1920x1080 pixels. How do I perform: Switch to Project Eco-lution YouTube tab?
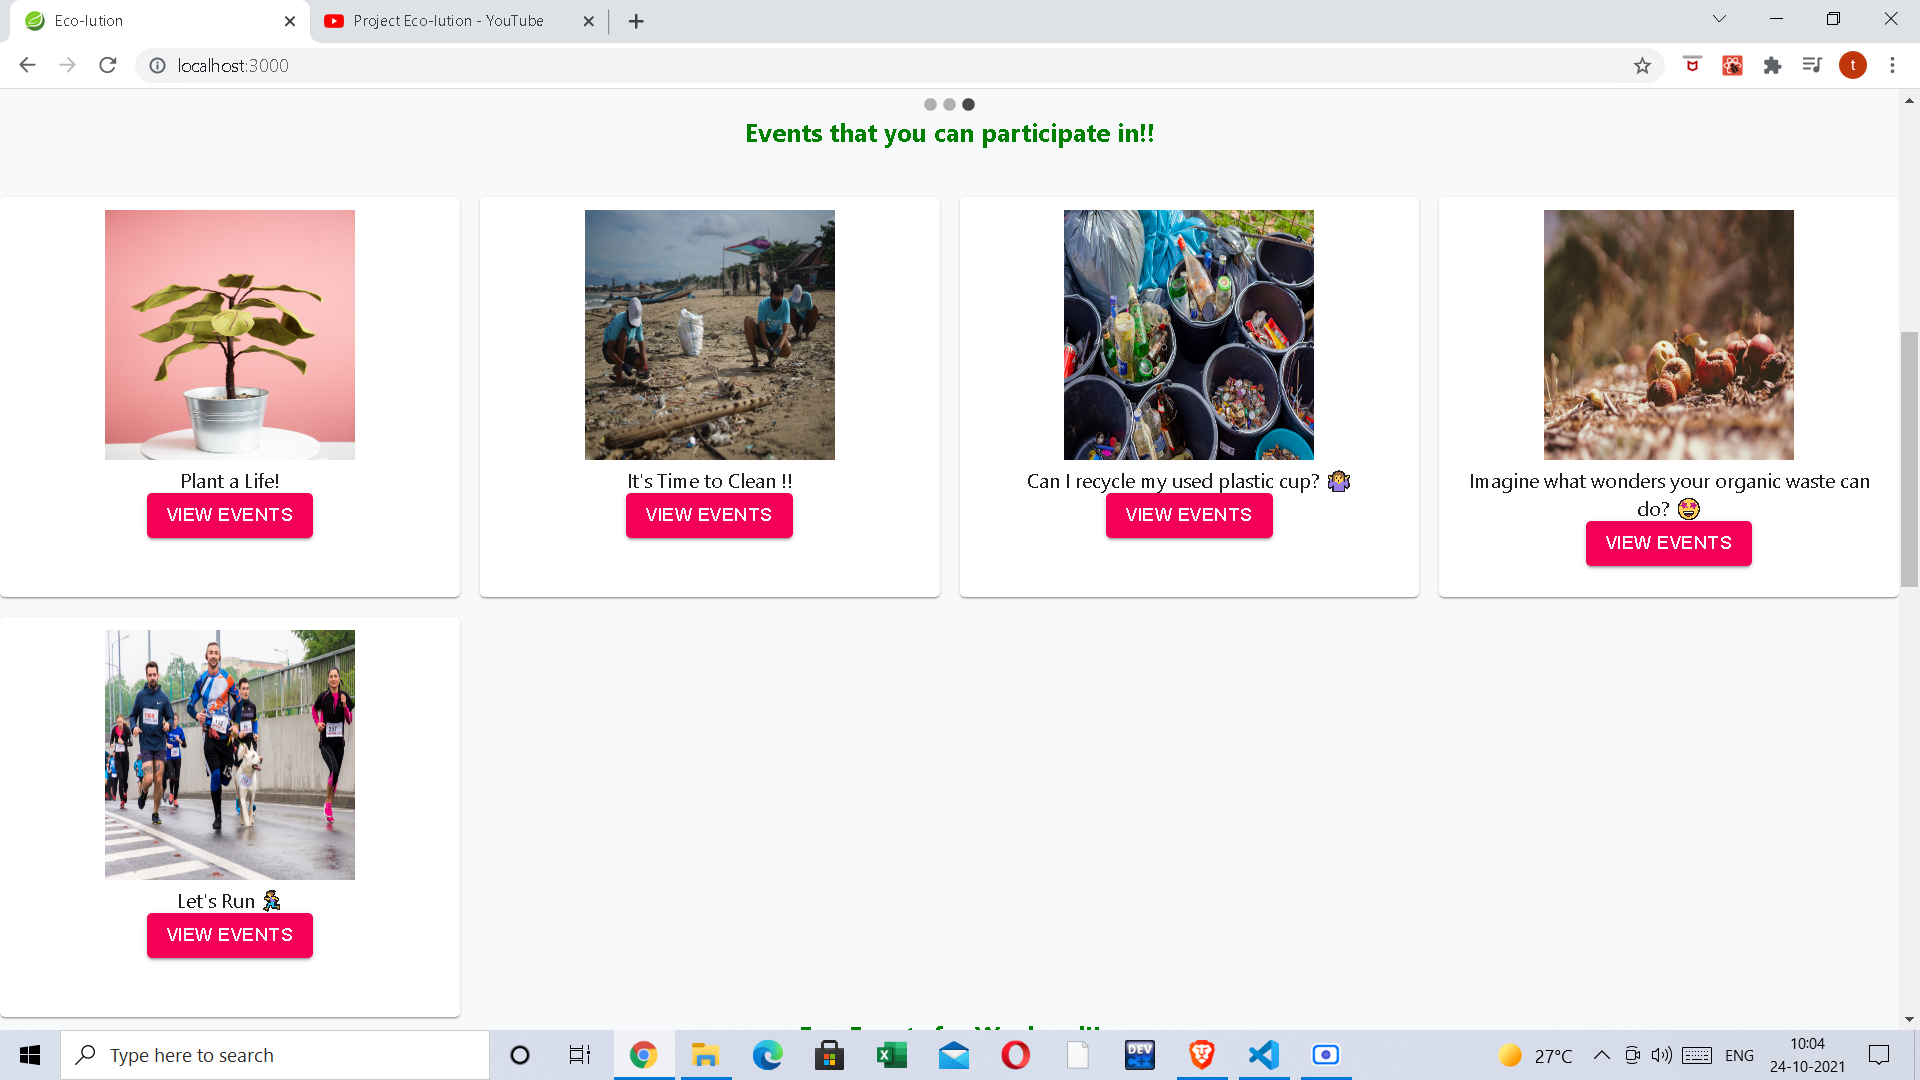click(448, 21)
